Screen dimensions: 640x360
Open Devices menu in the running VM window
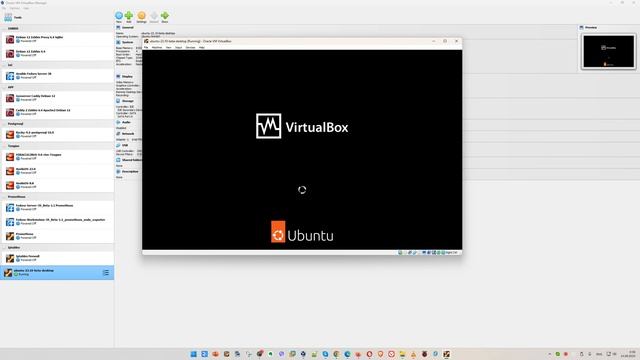click(x=190, y=47)
